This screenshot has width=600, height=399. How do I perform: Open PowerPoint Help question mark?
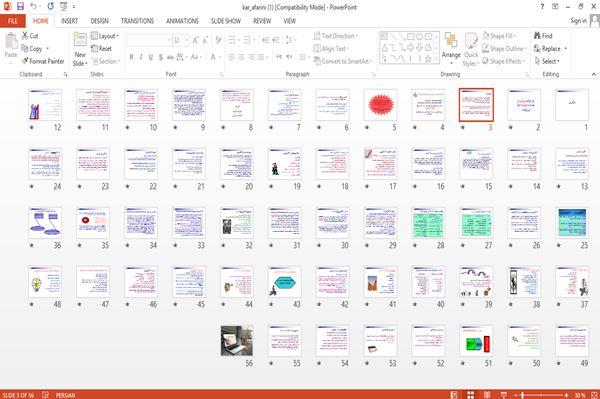point(542,7)
